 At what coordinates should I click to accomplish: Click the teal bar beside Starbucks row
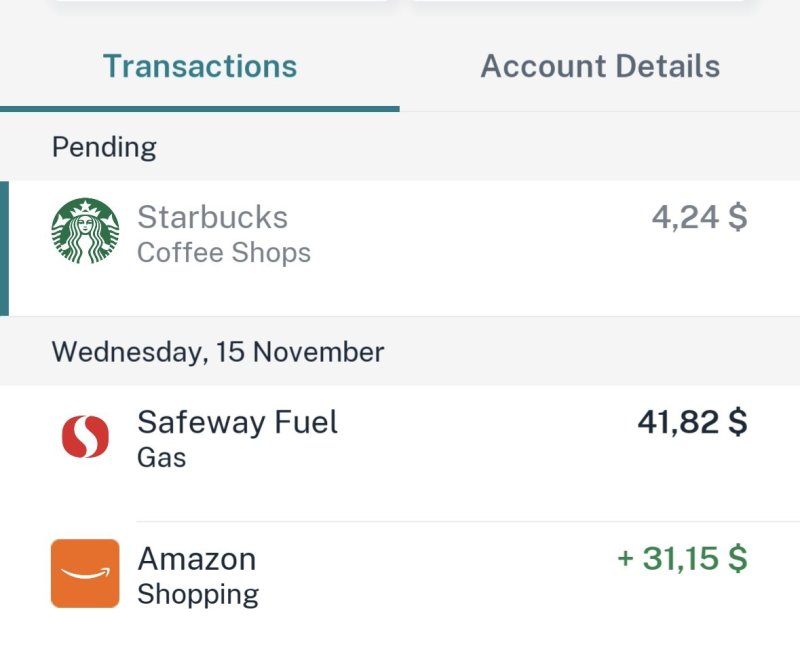coord(4,248)
